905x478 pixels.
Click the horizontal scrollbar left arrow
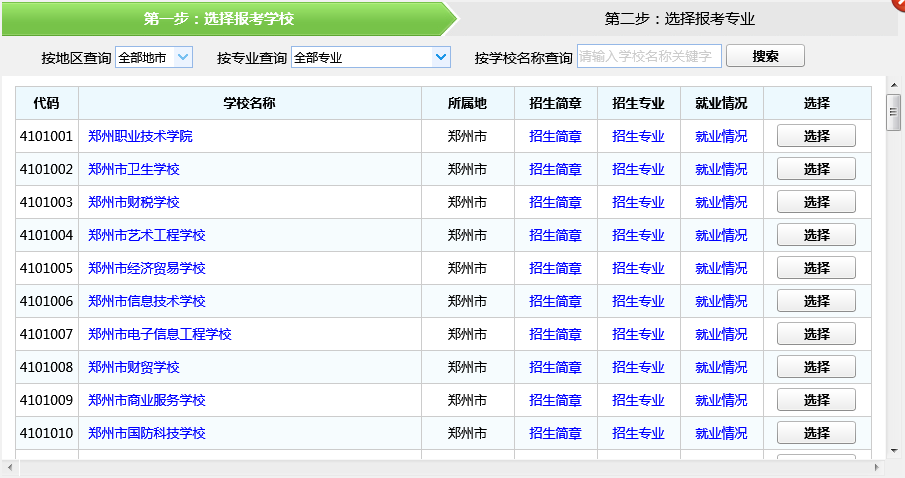[8, 467]
